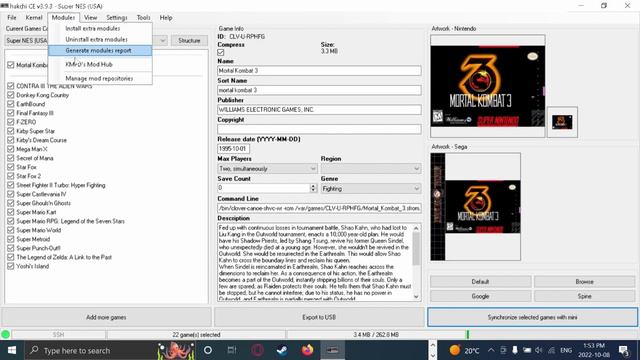Select the Sega artwork preview
Image resolution: width=640 pixels, height=360 pixels.
(476, 207)
